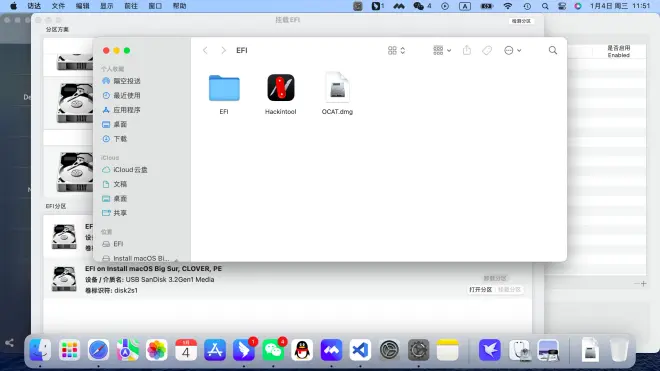
Task: Search in the Finder window
Action: pos(553,51)
